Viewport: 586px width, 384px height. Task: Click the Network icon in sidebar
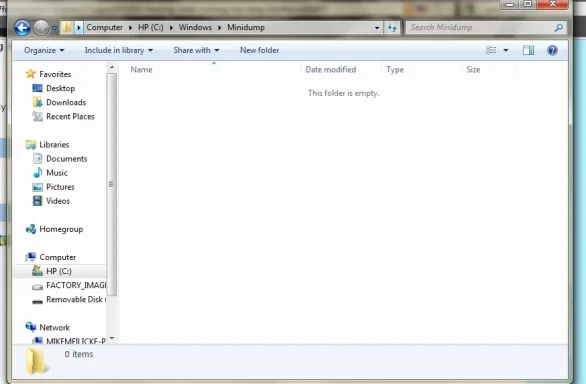click(x=31, y=327)
